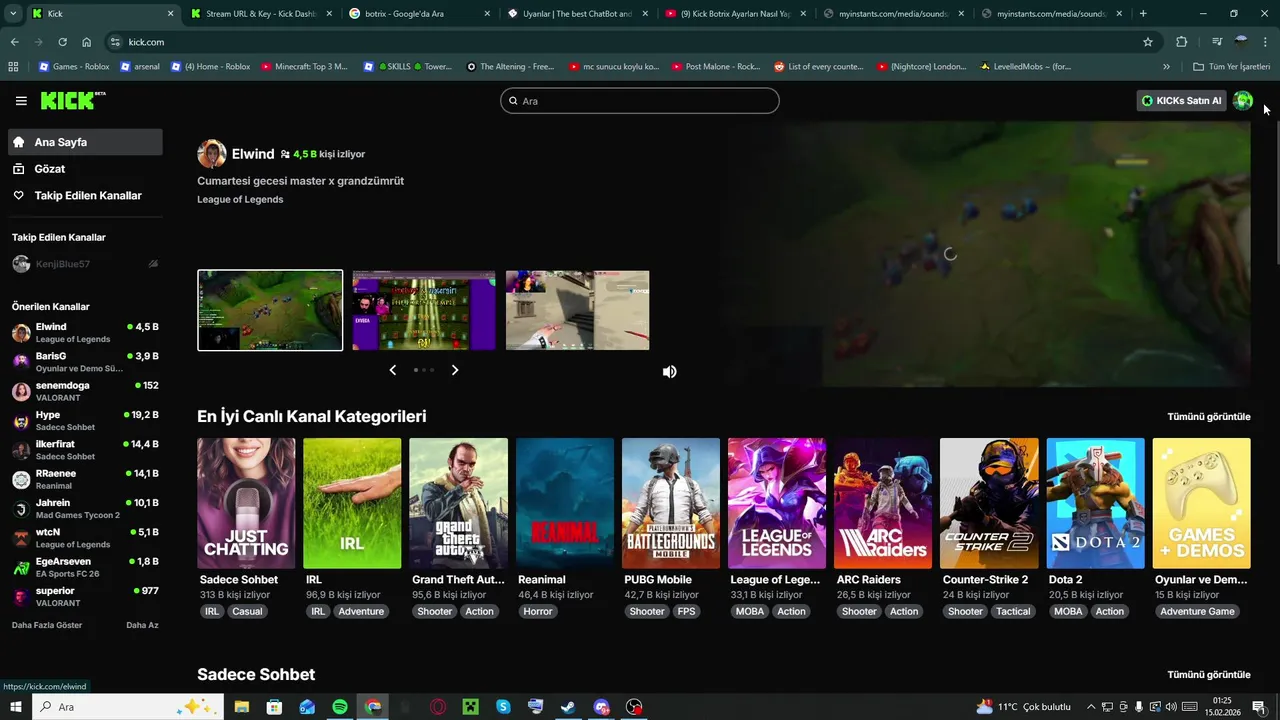
Task: Open Opera browser from the taskbar
Action: (x=438, y=707)
